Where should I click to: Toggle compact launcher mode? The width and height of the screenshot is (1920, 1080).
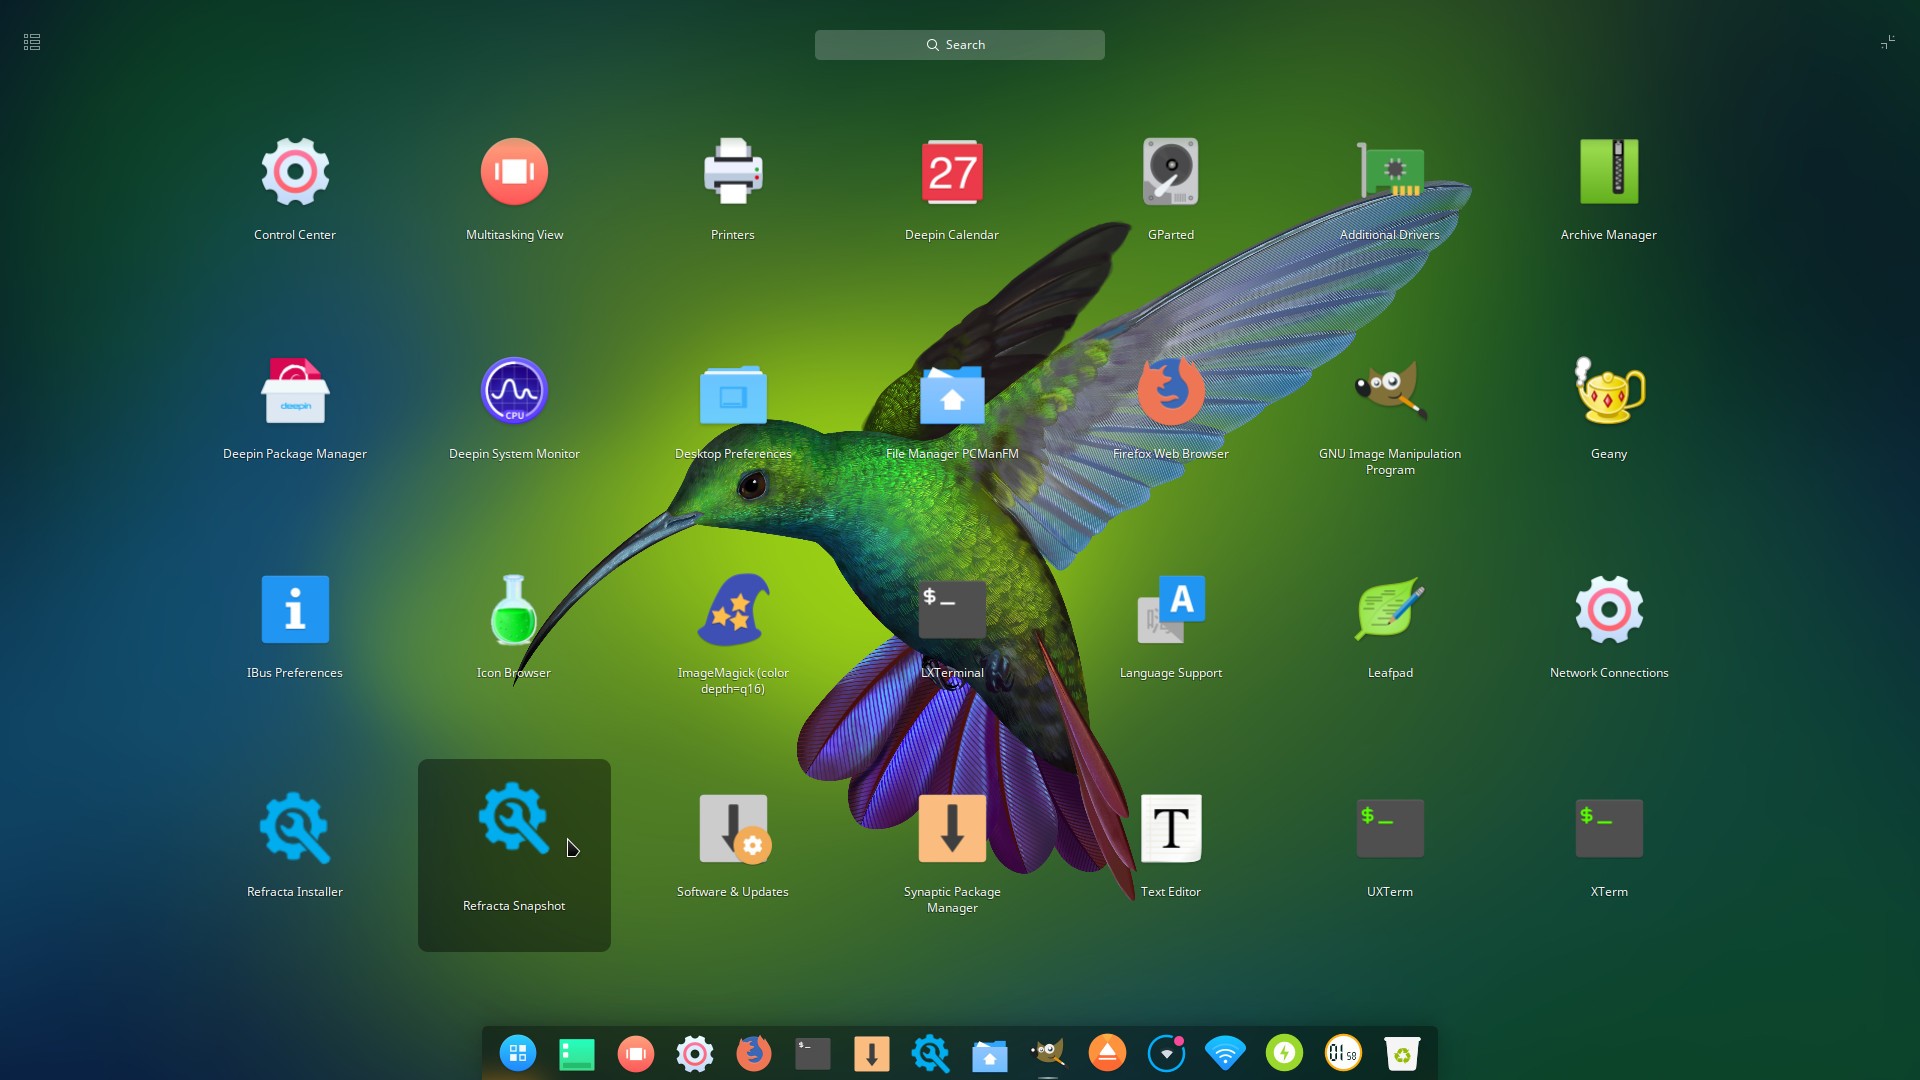pos(1888,42)
